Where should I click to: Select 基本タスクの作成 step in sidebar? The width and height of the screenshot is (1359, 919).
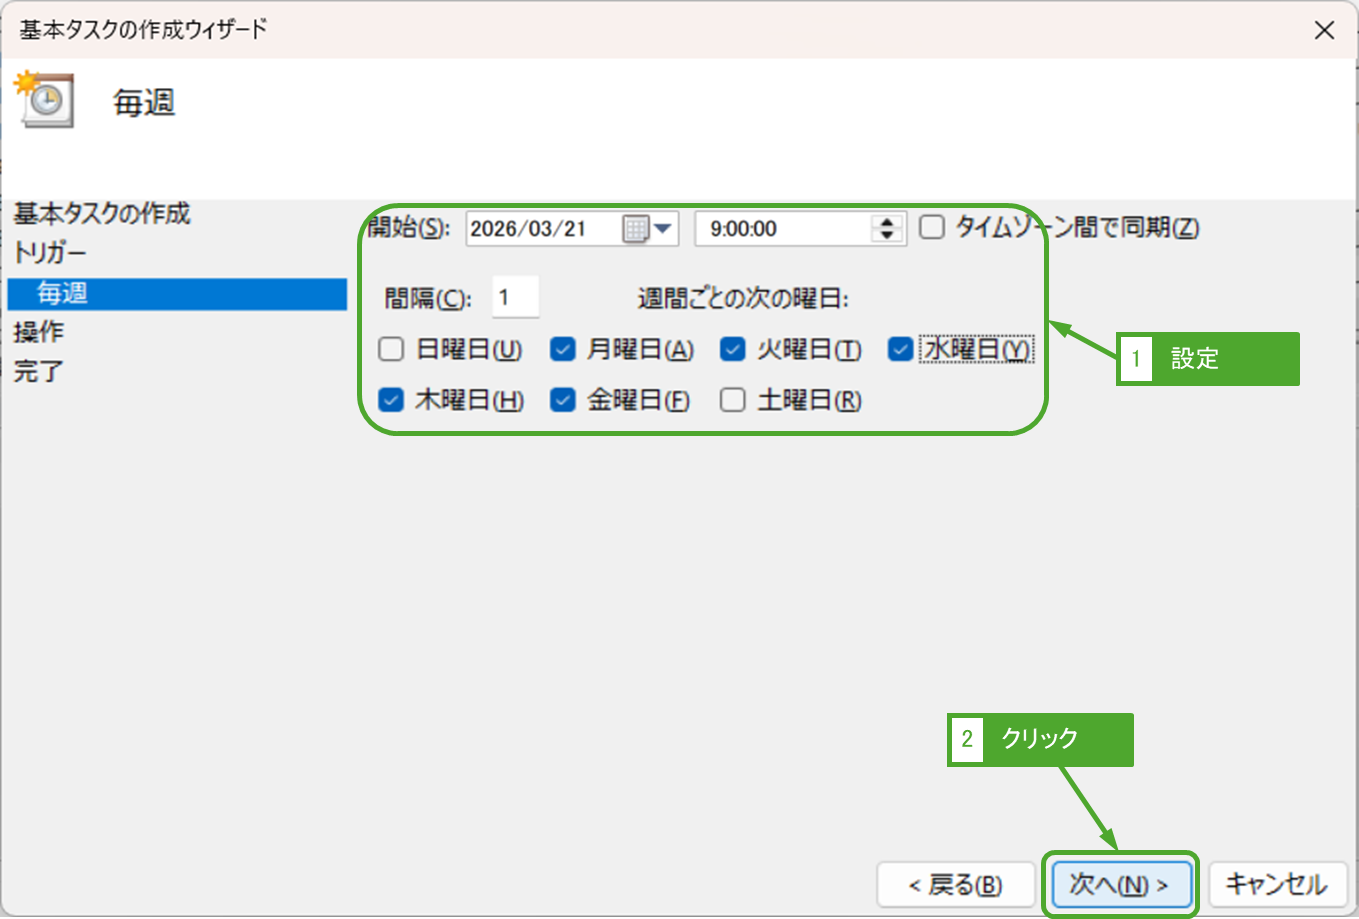click(101, 214)
